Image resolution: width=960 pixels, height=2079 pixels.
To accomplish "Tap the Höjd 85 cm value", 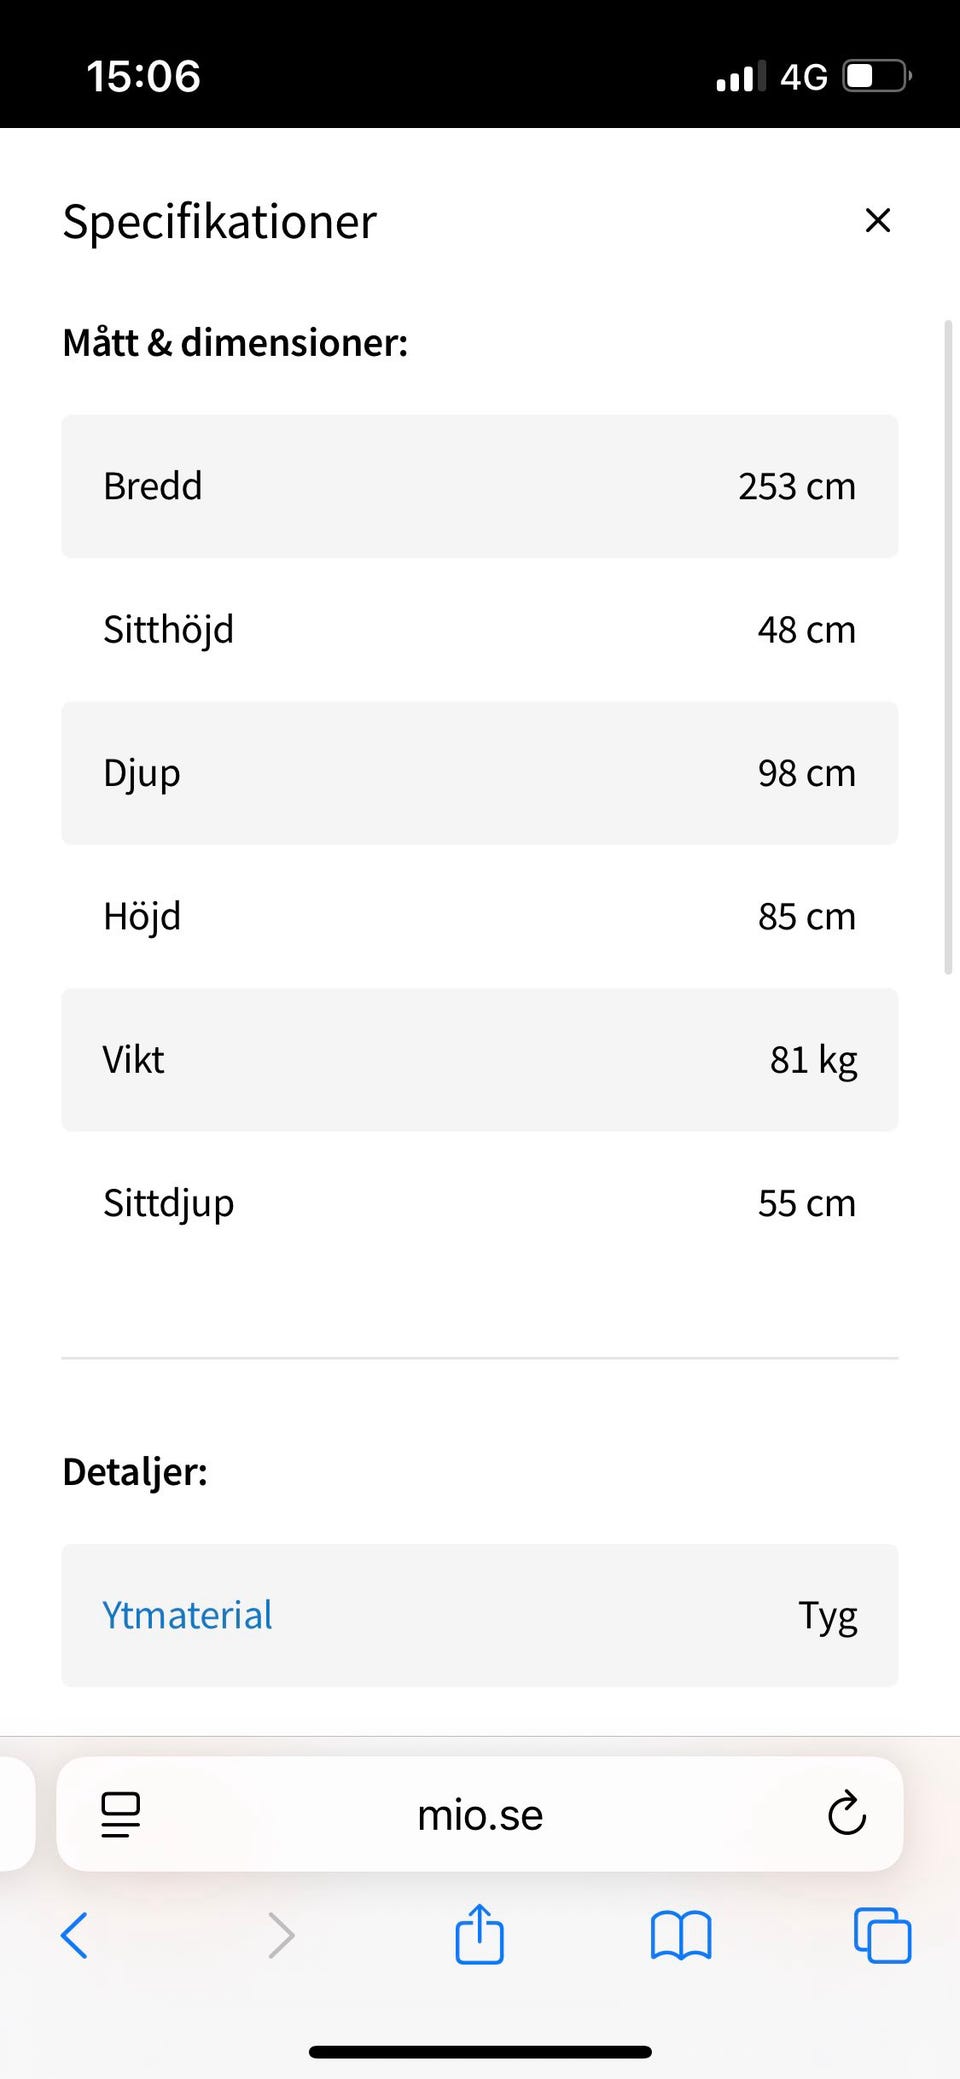I will pos(806,917).
